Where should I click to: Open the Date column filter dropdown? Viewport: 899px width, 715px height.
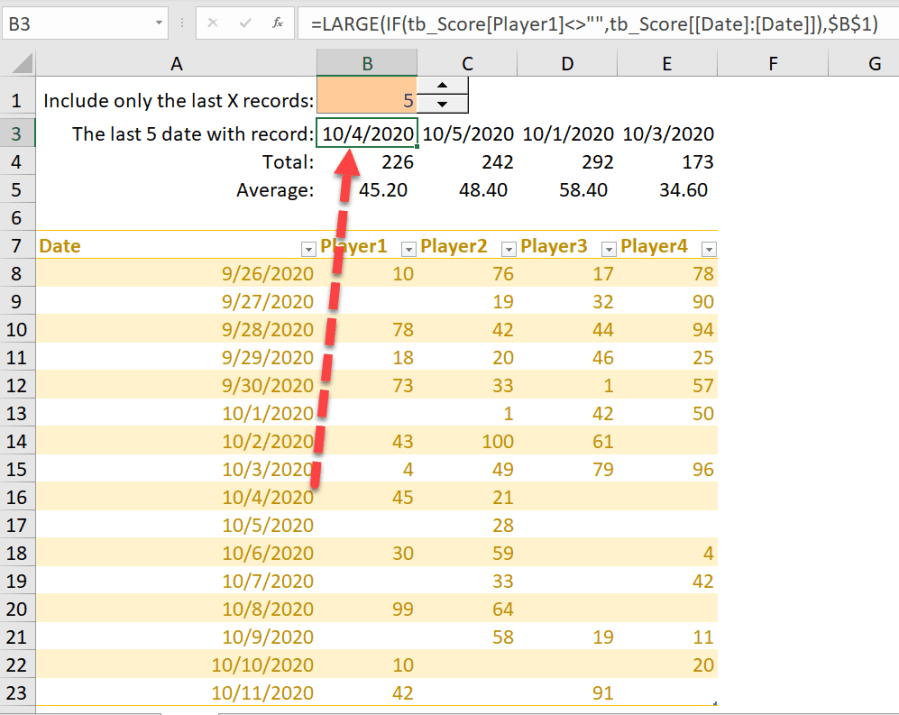pyautogui.click(x=308, y=249)
